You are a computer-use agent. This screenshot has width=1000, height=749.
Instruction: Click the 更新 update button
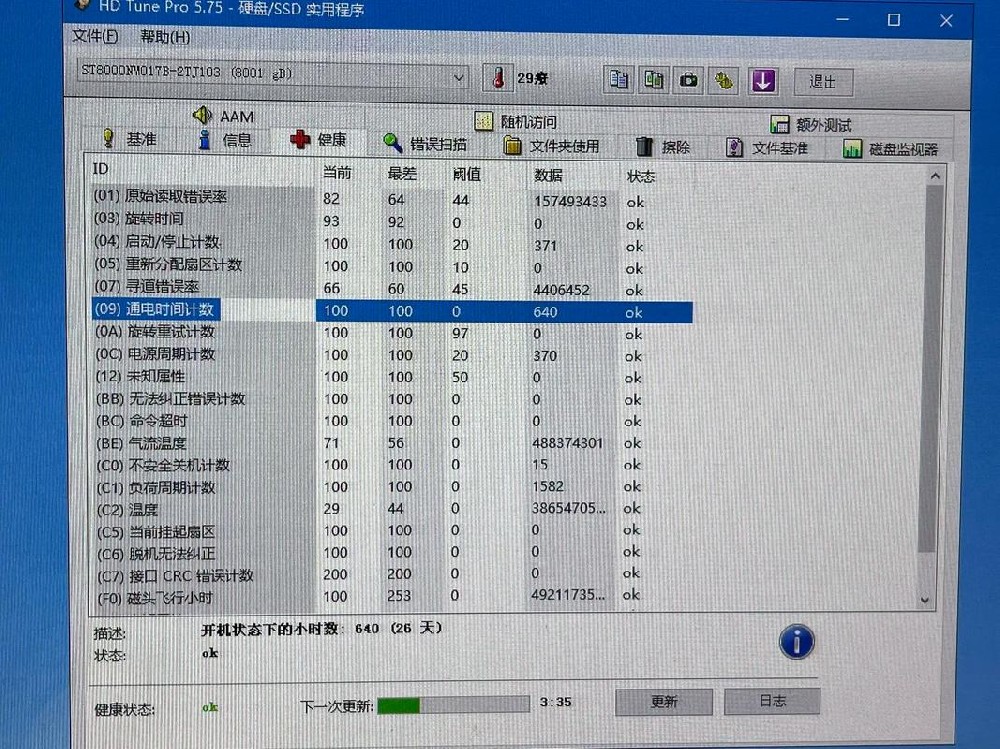point(663,702)
